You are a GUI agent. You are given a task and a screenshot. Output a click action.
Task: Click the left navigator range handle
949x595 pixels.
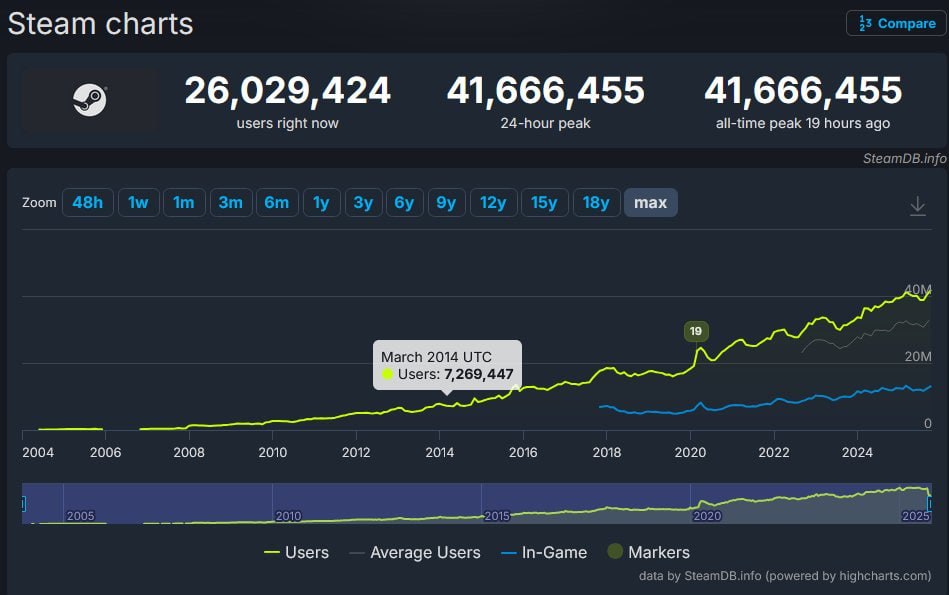click(x=23, y=504)
